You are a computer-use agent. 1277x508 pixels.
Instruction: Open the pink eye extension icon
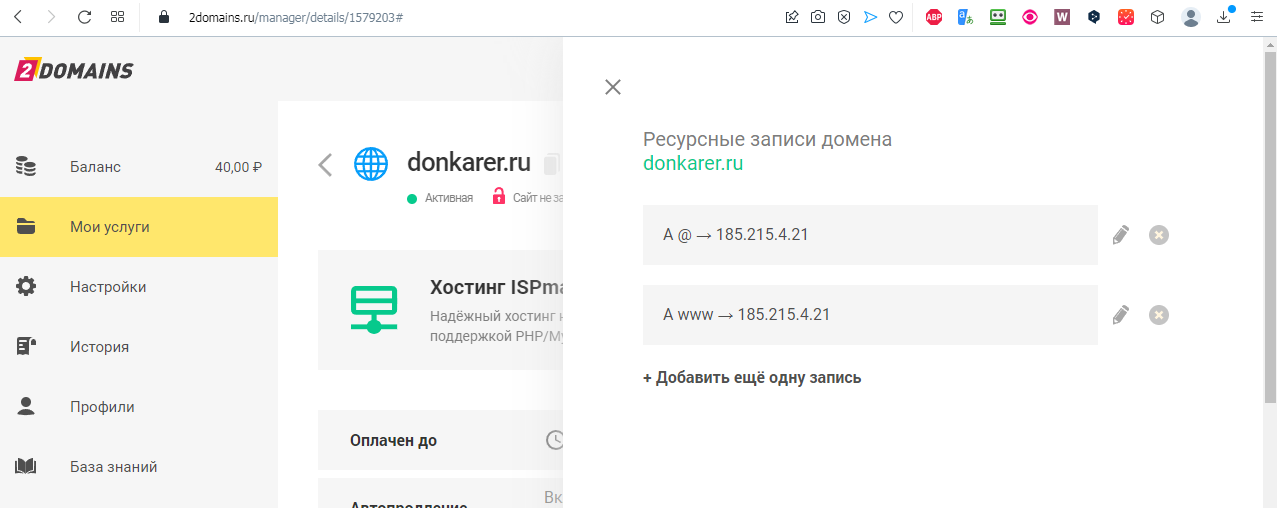(x=1030, y=17)
